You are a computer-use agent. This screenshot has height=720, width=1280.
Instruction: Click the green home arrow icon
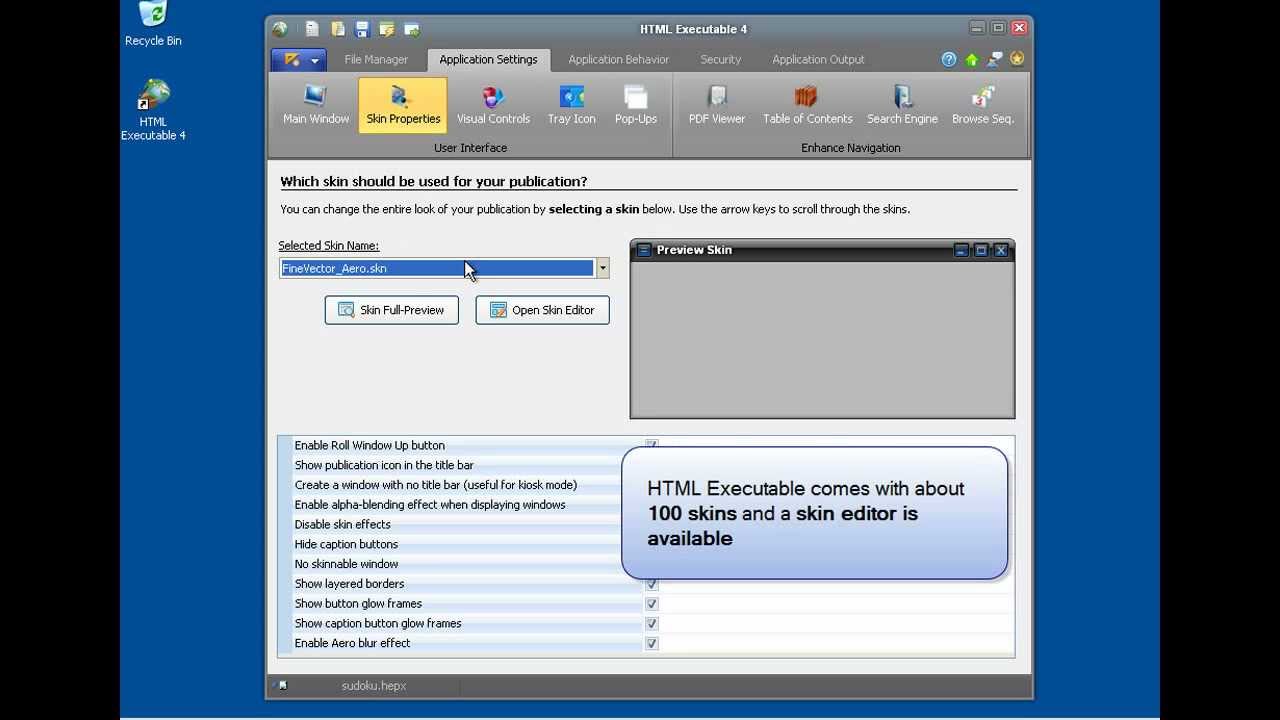(x=971, y=59)
